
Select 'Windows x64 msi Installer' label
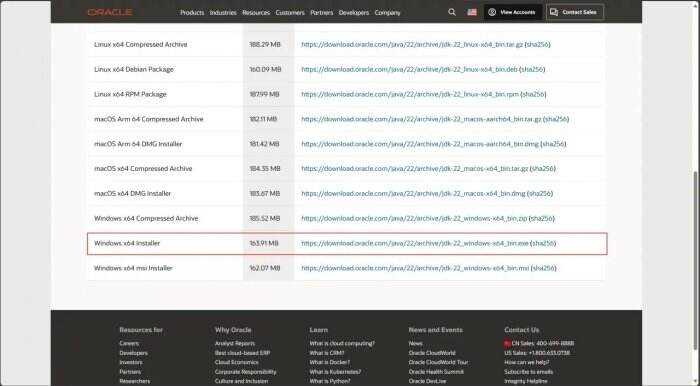pyautogui.click(x=133, y=268)
